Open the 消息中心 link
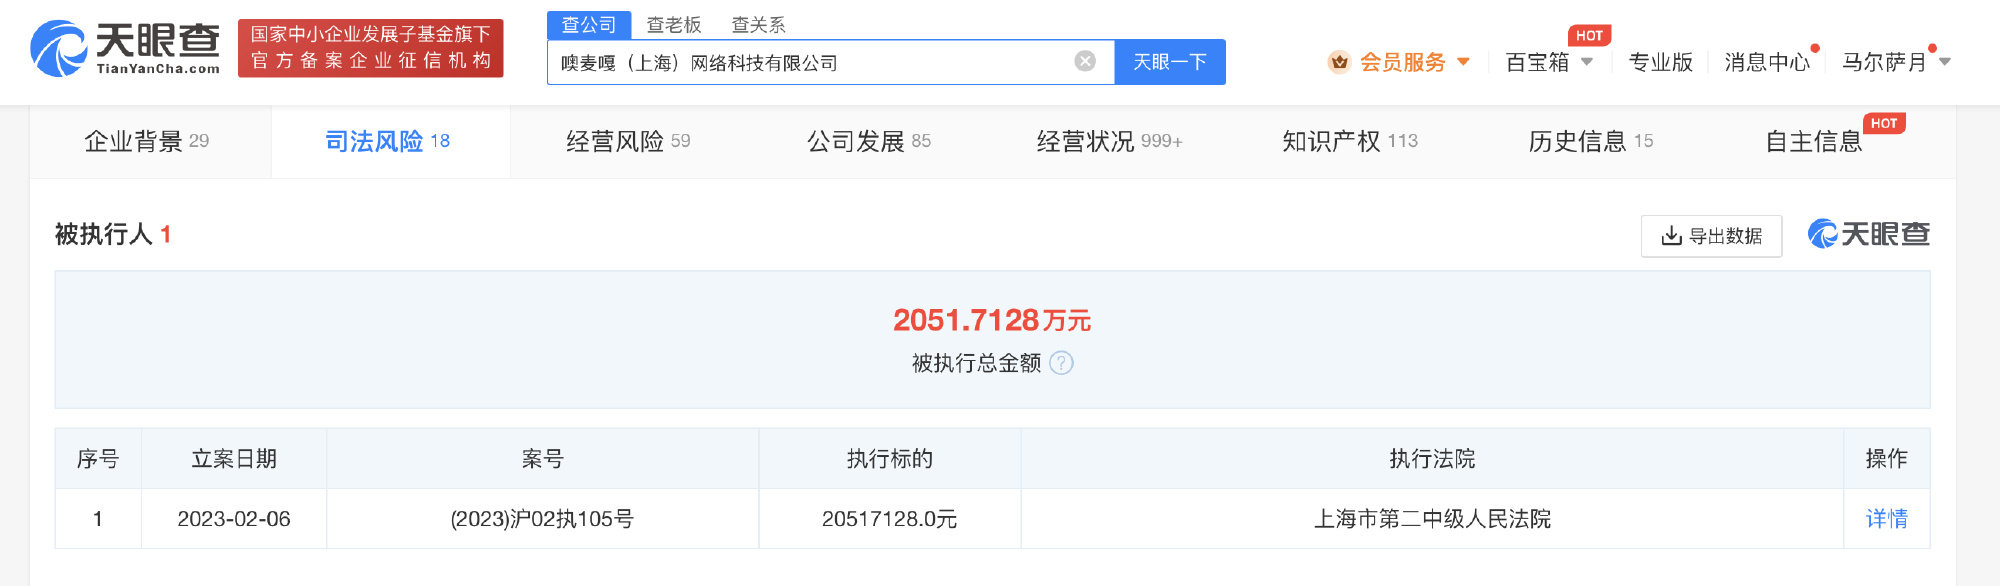Viewport: 2000px width, 586px height. click(x=1767, y=62)
